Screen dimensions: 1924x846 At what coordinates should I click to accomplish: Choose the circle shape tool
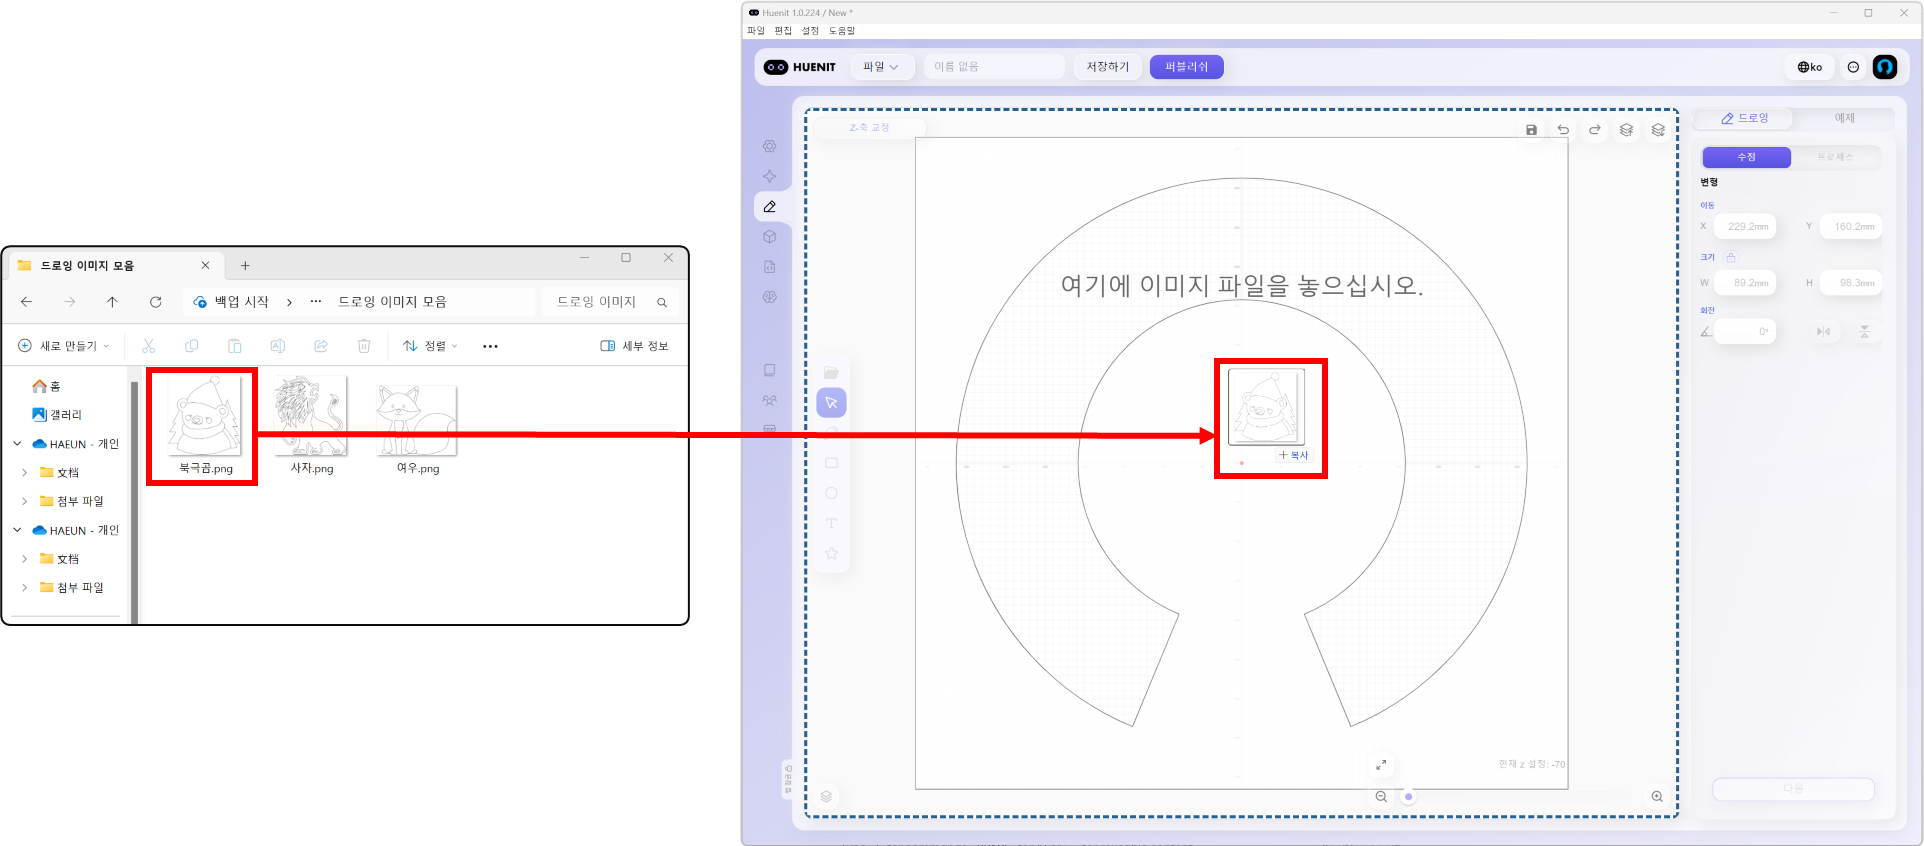coord(831,493)
